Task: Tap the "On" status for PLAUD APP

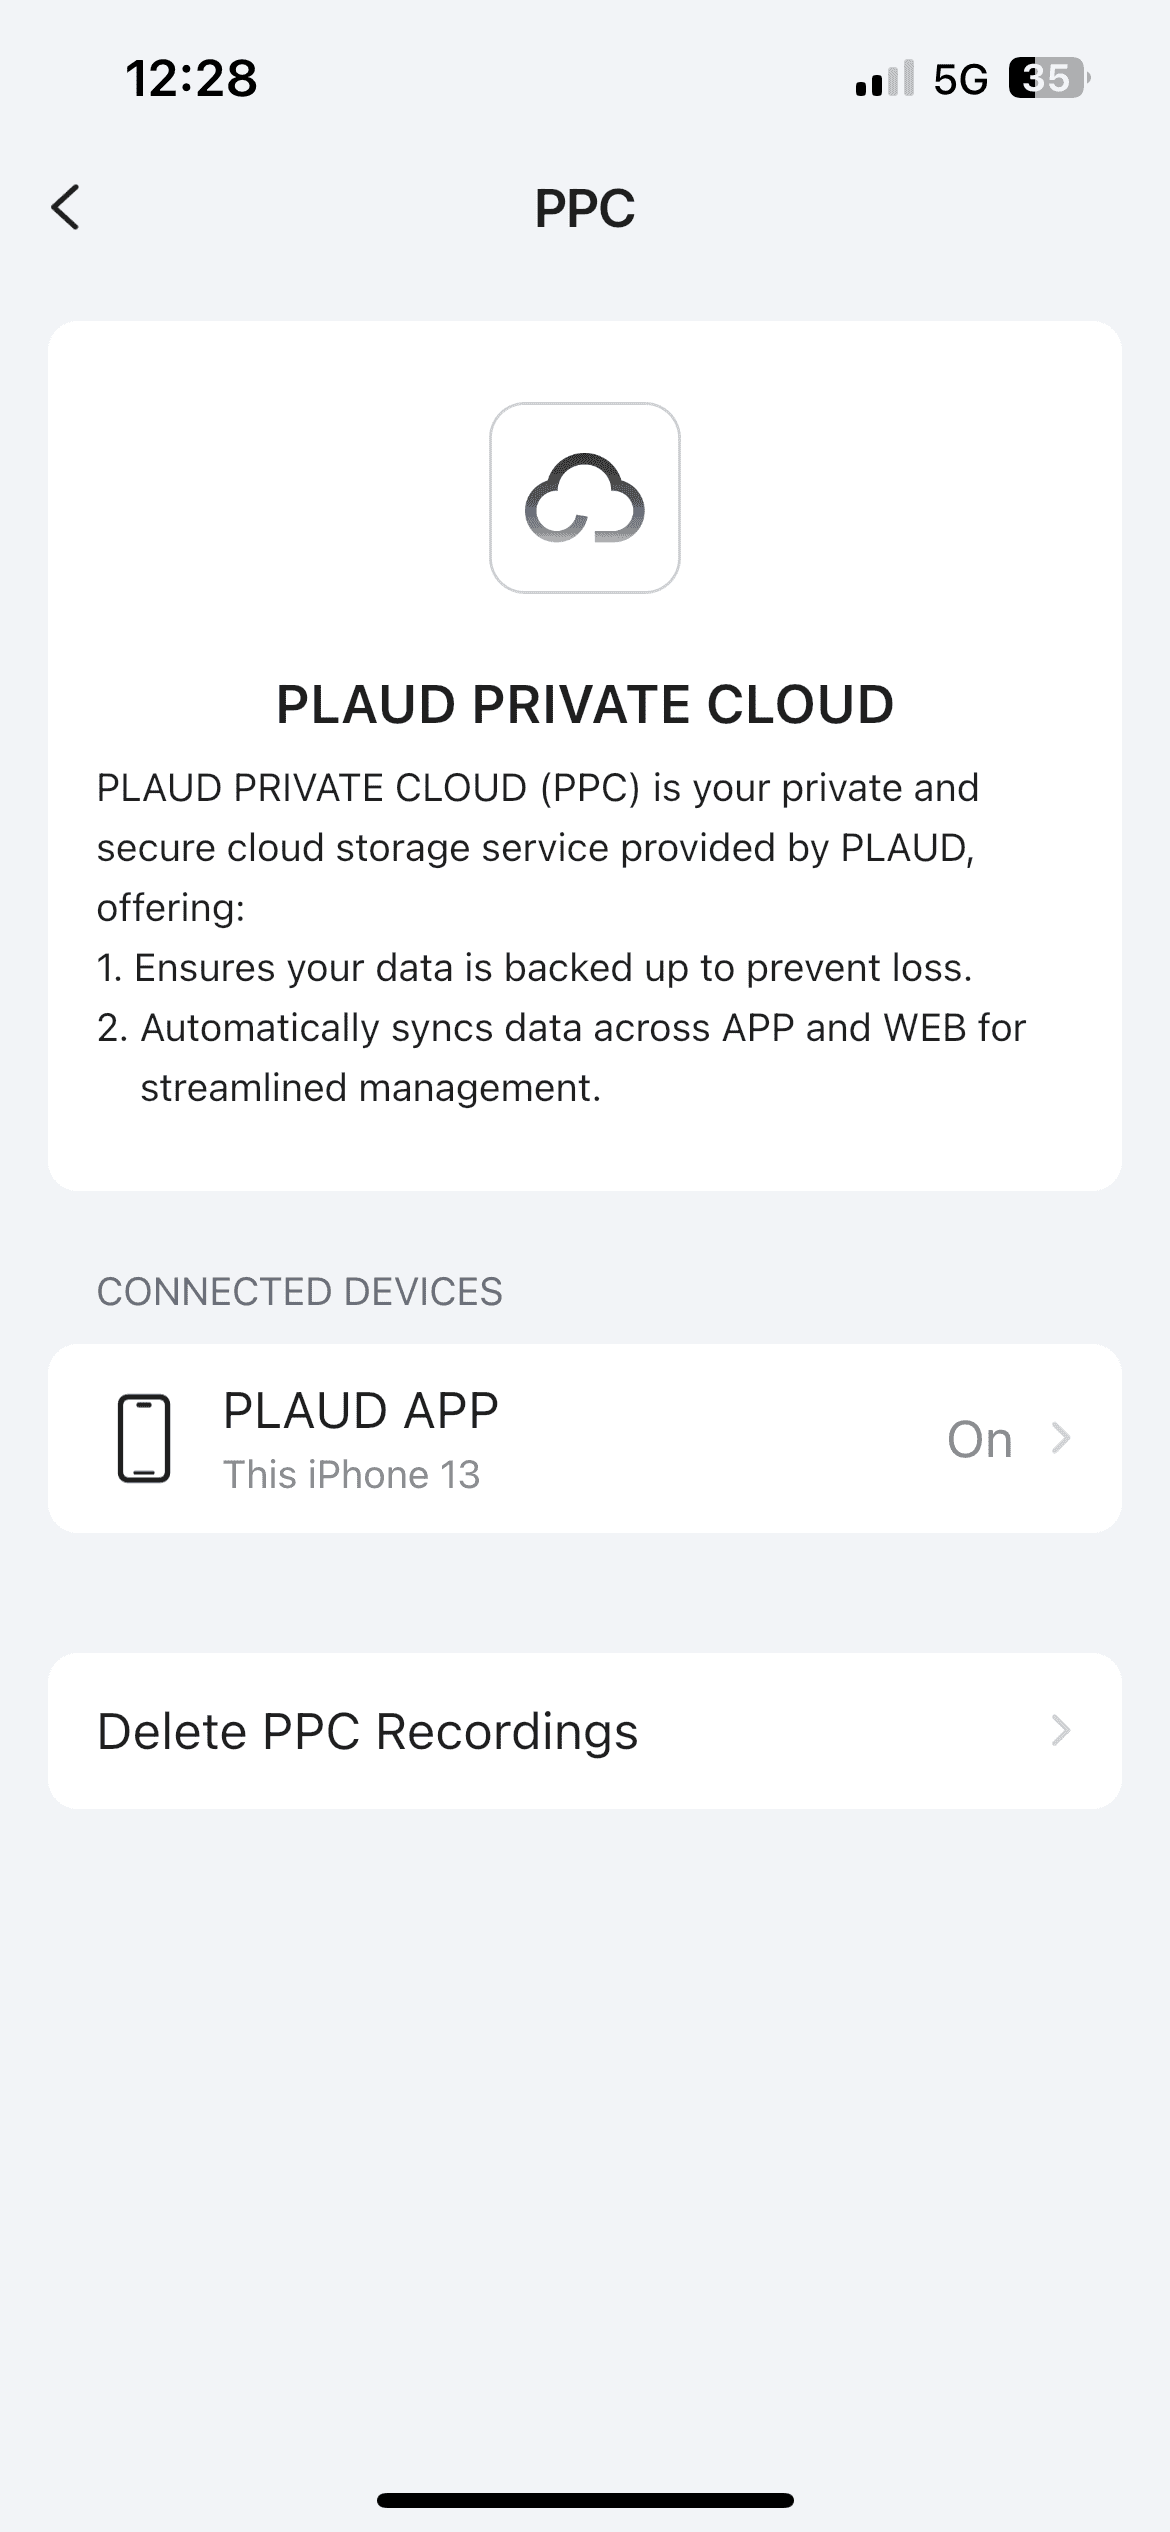Action: click(979, 1440)
